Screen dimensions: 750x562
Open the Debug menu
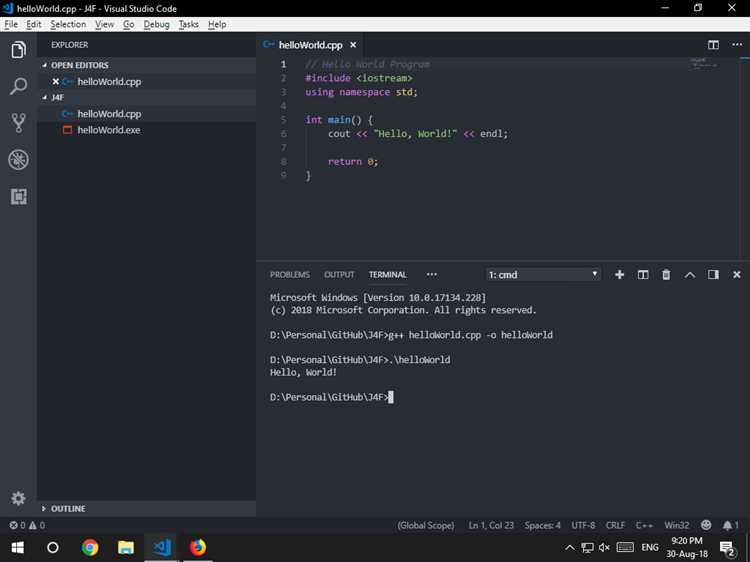[x=156, y=24]
